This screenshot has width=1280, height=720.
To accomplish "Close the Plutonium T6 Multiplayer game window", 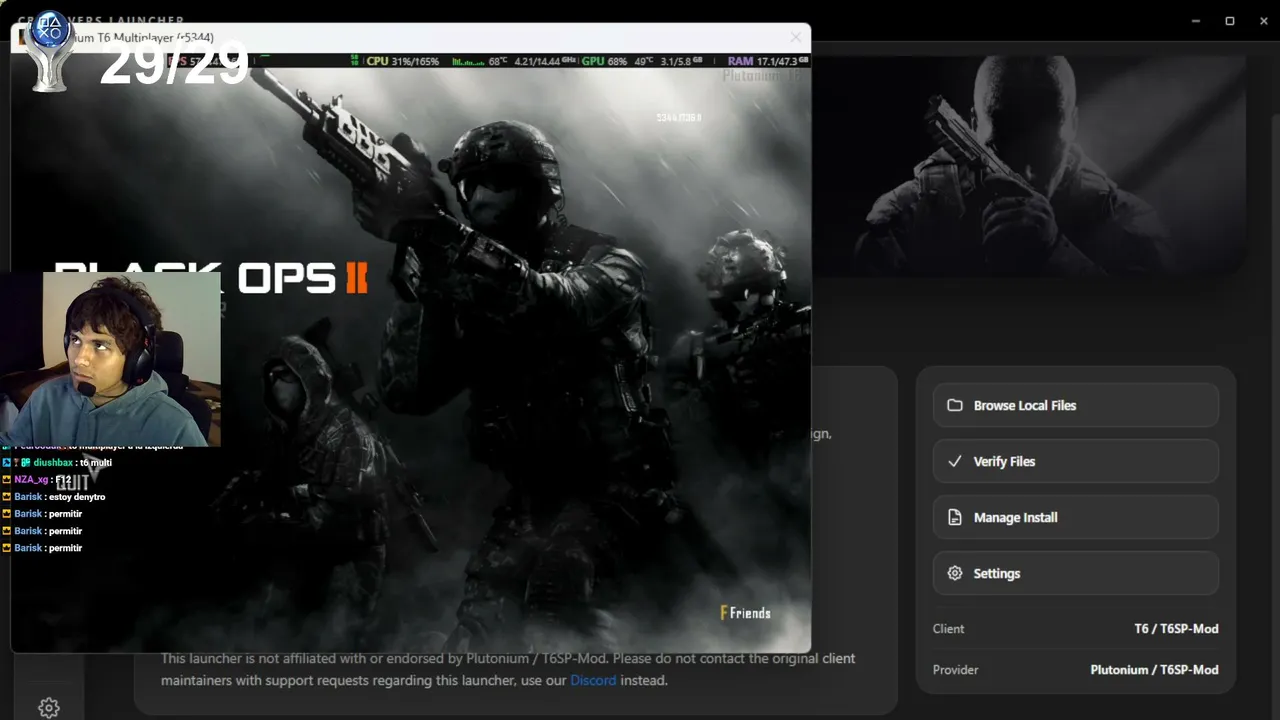I will click(x=795, y=38).
